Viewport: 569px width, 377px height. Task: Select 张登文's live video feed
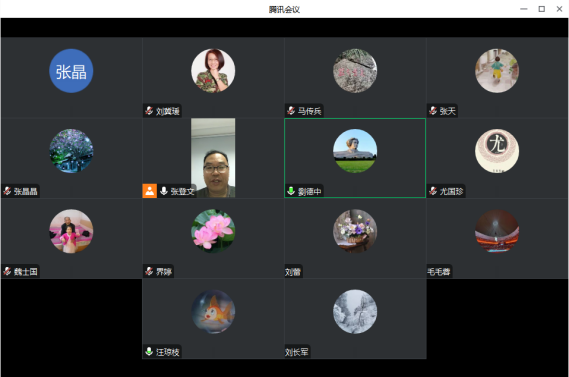(213, 158)
